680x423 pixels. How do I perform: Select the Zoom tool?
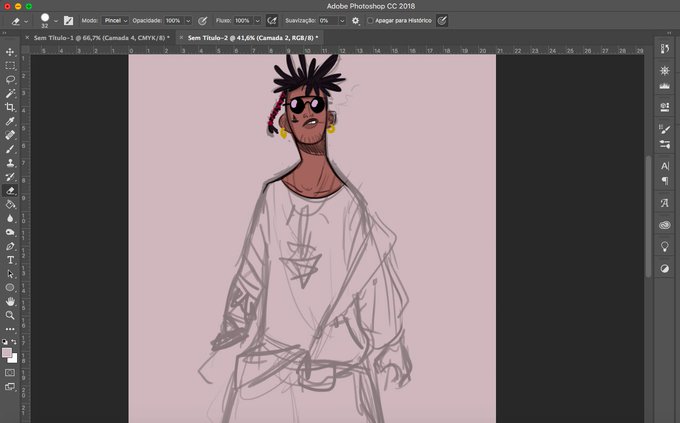[10, 315]
